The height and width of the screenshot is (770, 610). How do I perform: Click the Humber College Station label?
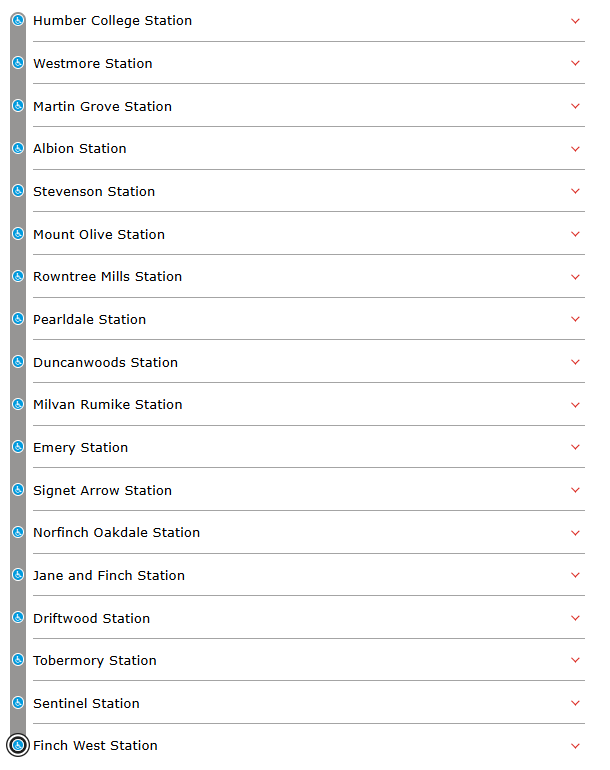(112, 21)
